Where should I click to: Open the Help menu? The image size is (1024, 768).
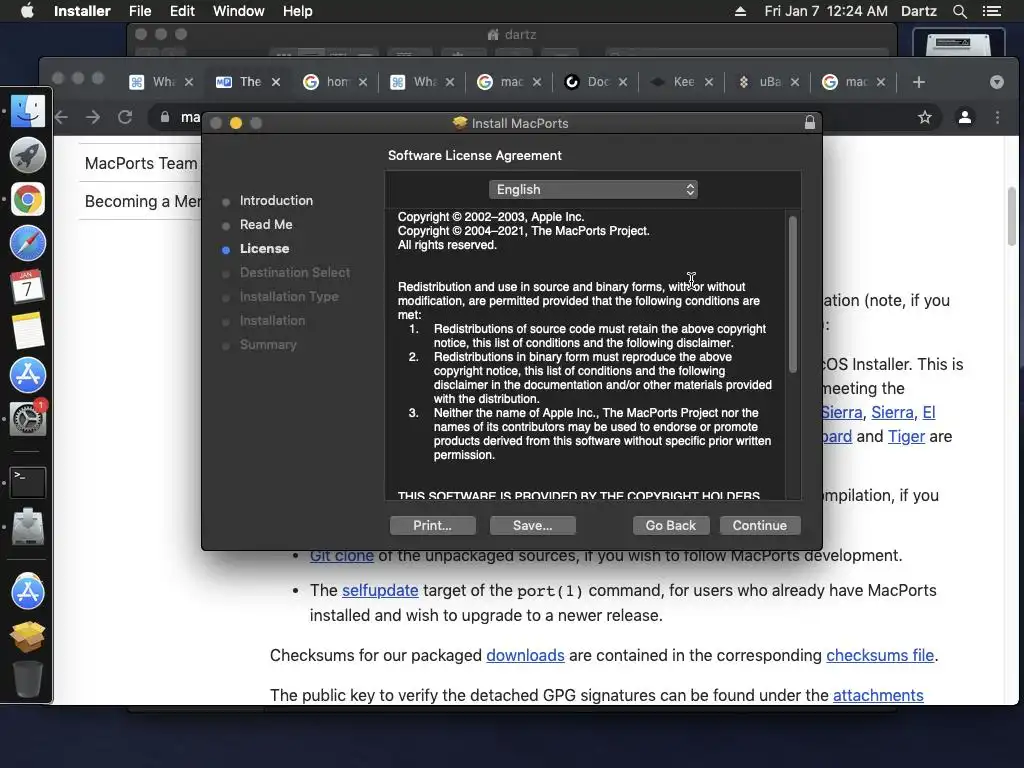pyautogui.click(x=297, y=11)
